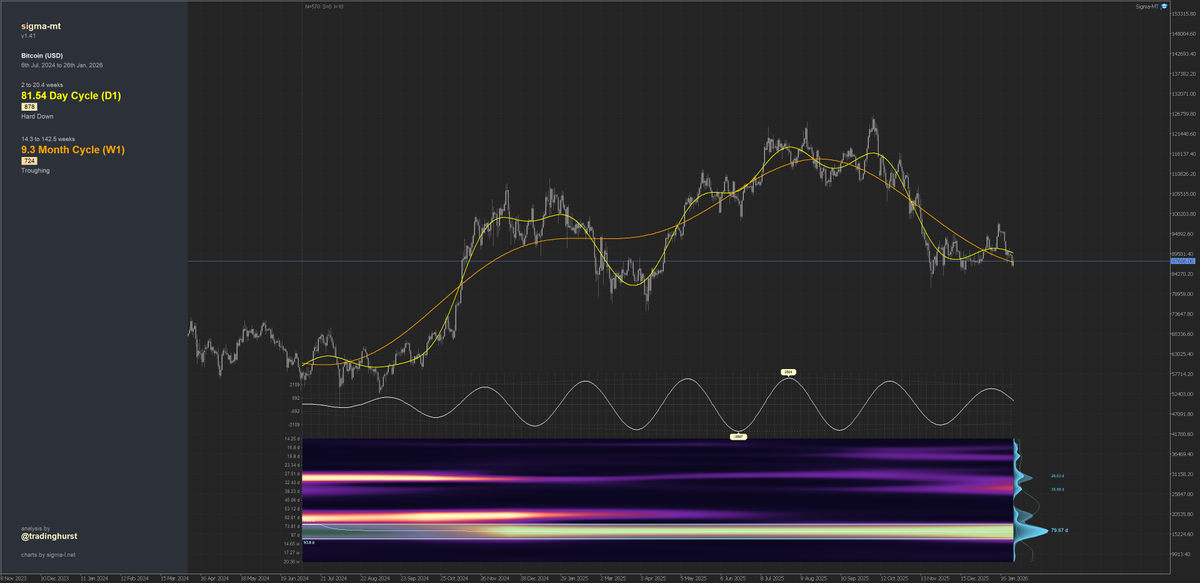Click the "2894" oscillator peak marker
1200x583 pixels.
click(x=788, y=372)
